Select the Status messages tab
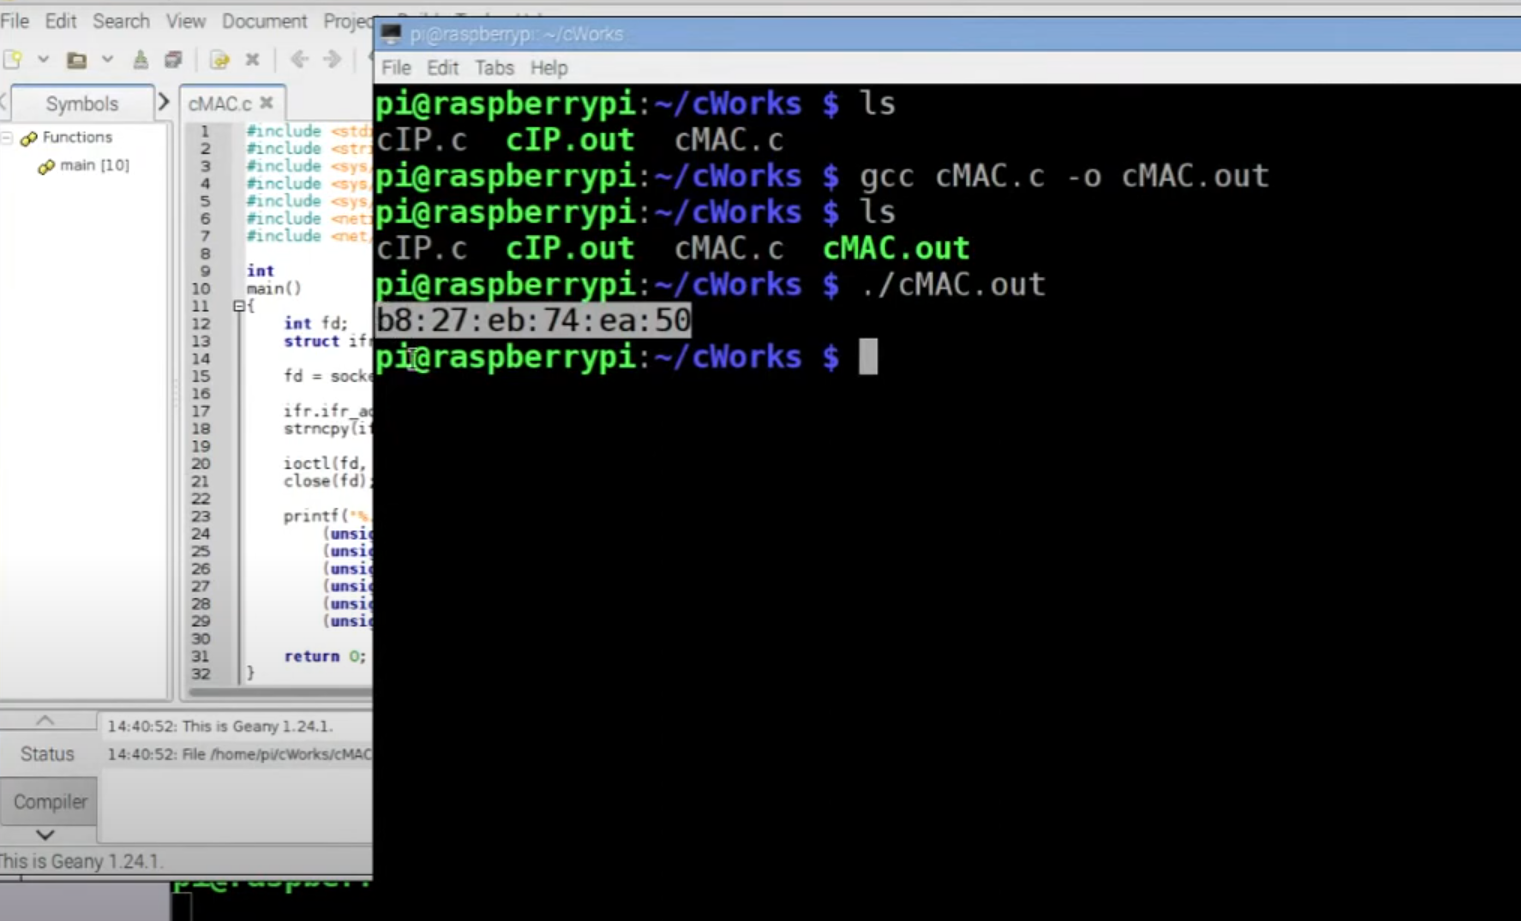1521x921 pixels. pyautogui.click(x=46, y=754)
